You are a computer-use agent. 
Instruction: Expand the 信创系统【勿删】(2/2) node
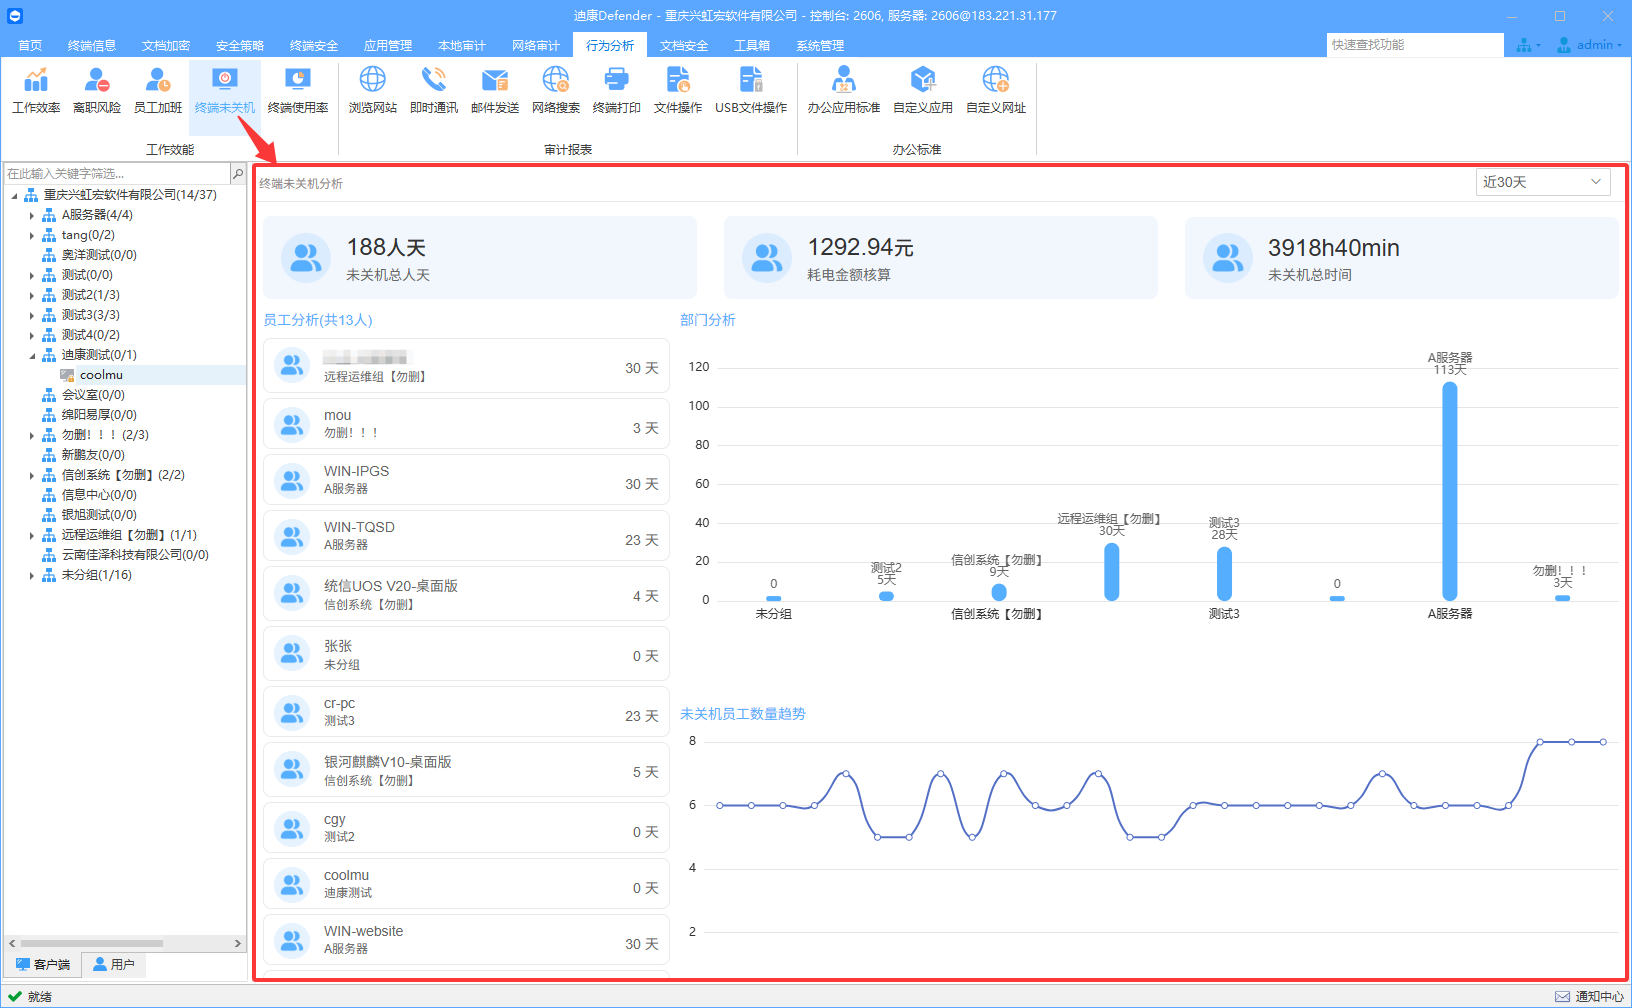pos(32,475)
